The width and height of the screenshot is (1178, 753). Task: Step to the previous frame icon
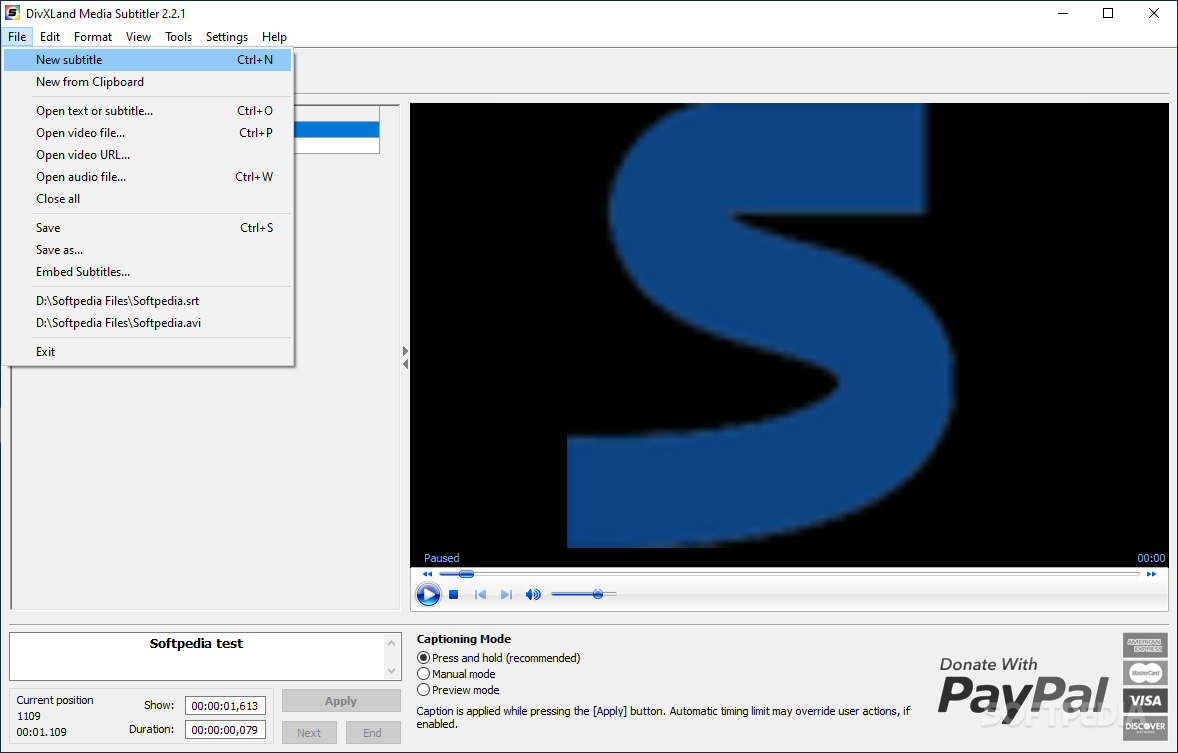(x=480, y=594)
